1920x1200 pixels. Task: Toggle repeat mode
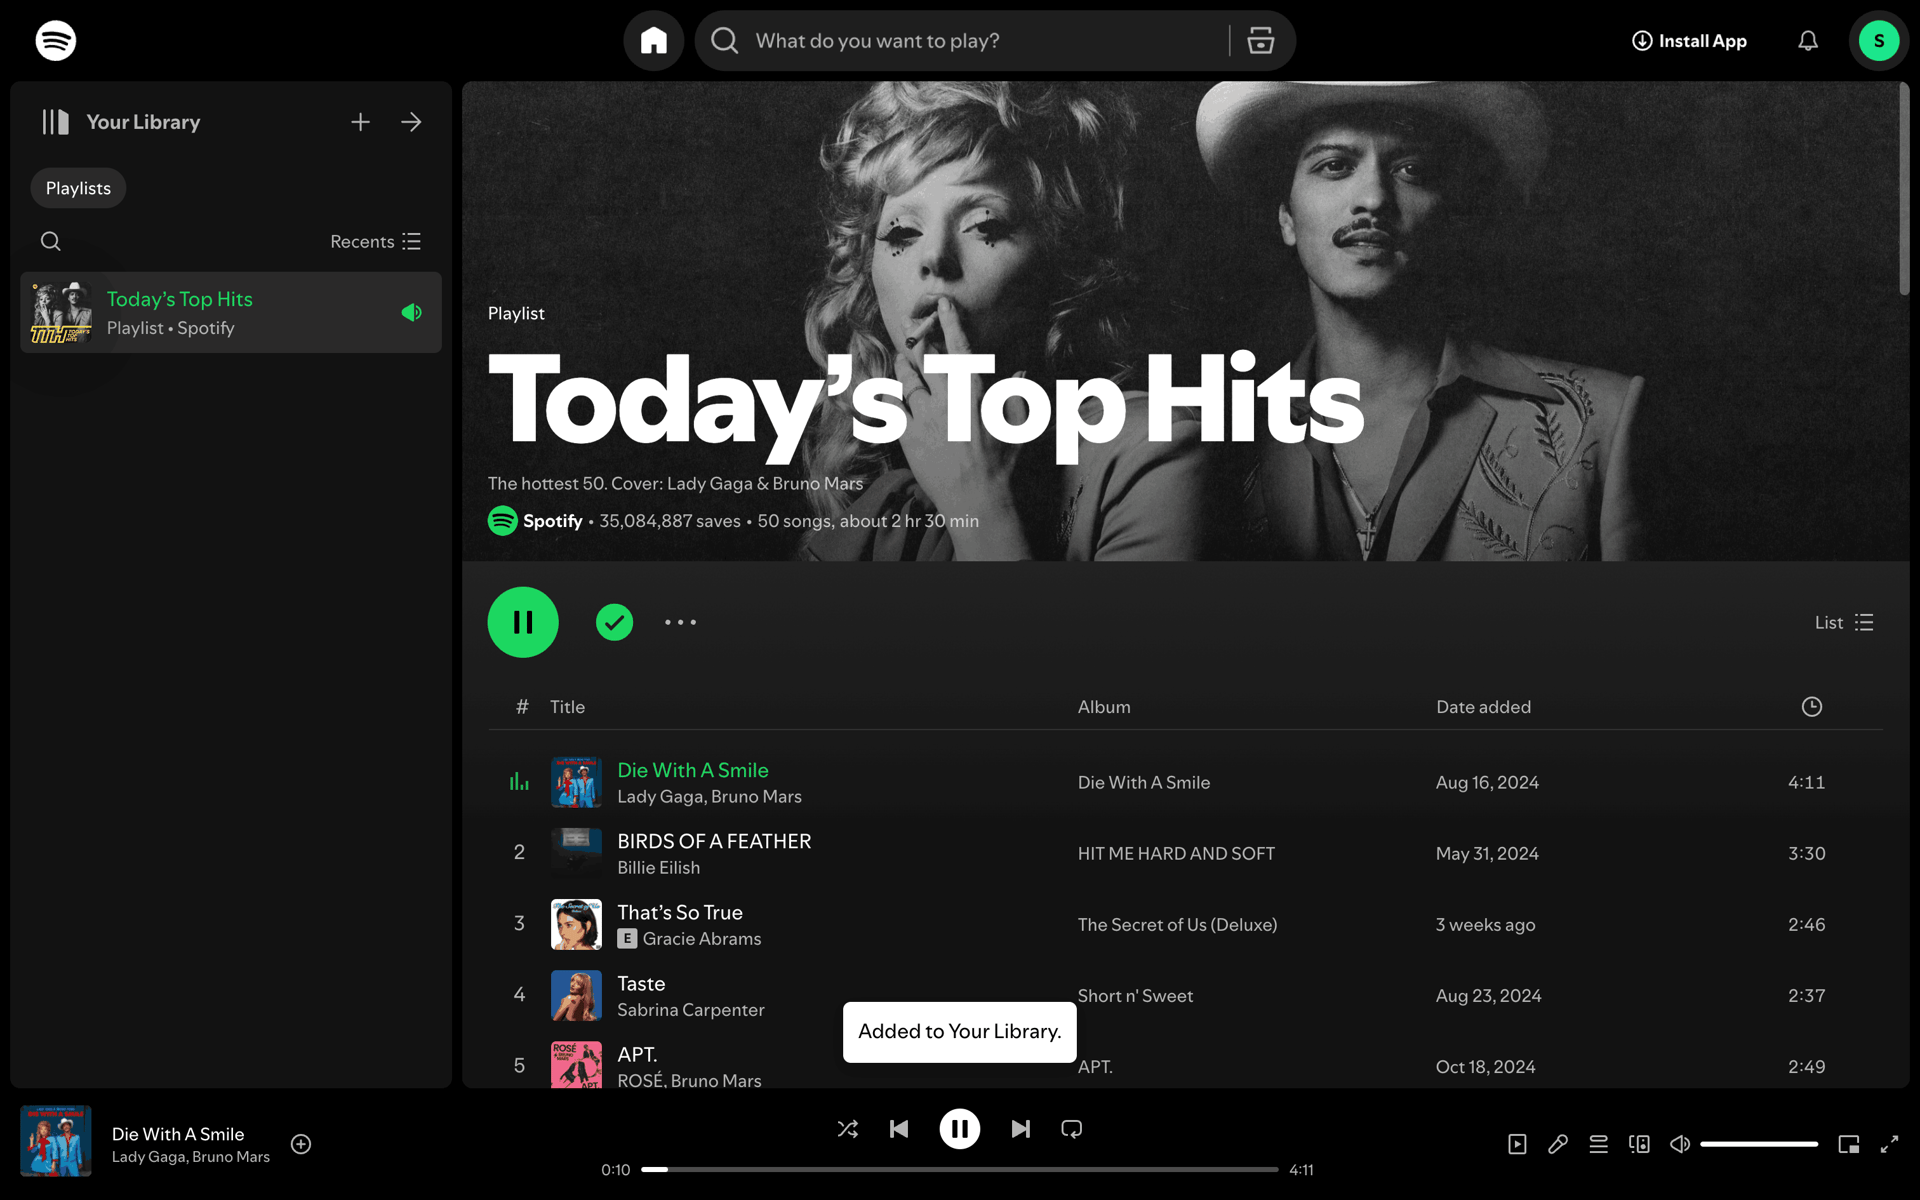click(x=1072, y=1129)
